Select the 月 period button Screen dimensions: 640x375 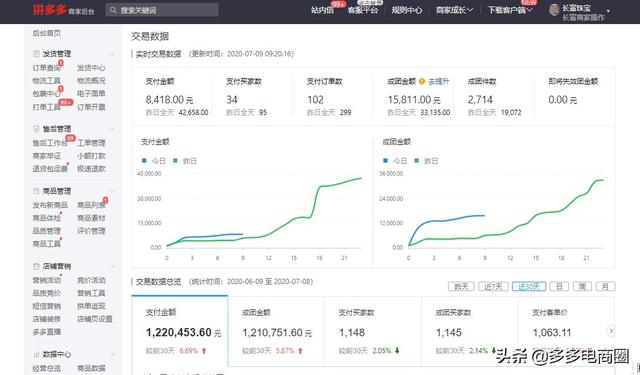point(605,286)
